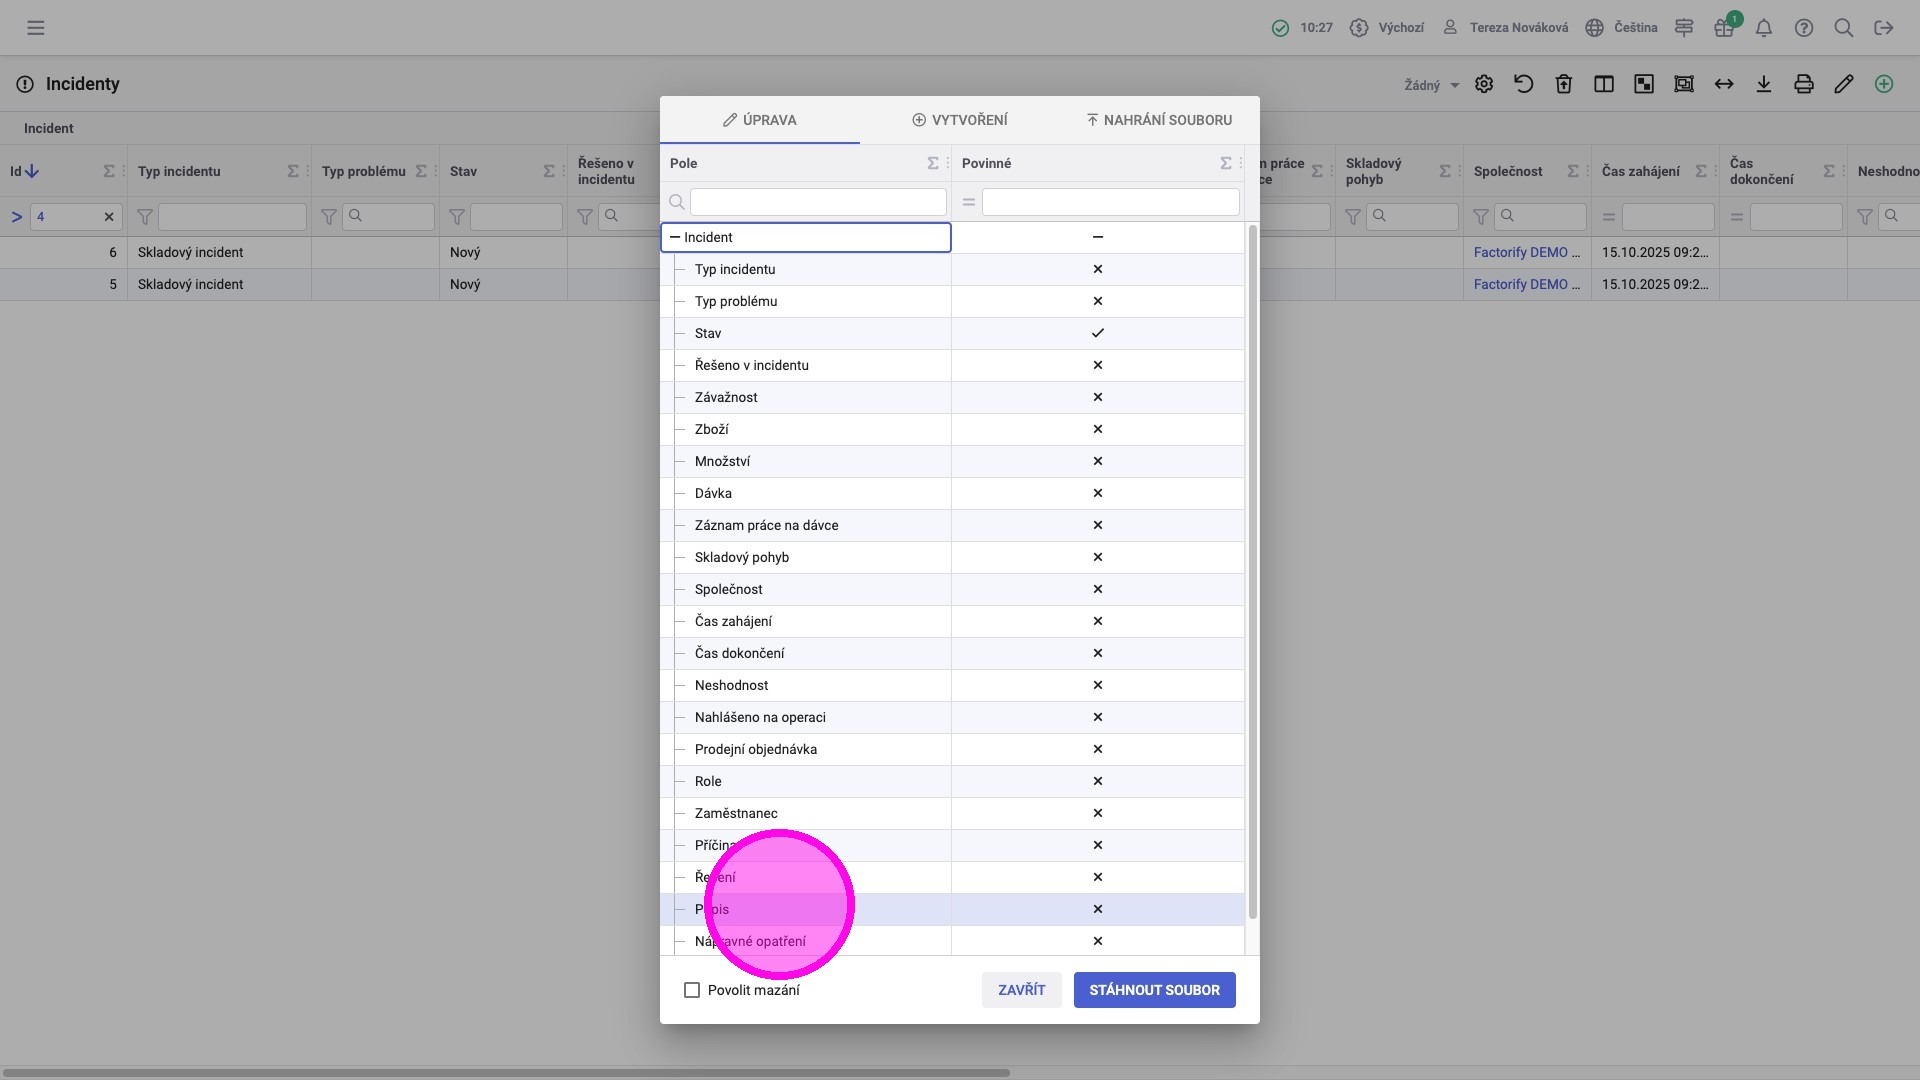The width and height of the screenshot is (1920, 1080).
Task: Toggle required mark for Typ incidentu
Action: 1097,269
